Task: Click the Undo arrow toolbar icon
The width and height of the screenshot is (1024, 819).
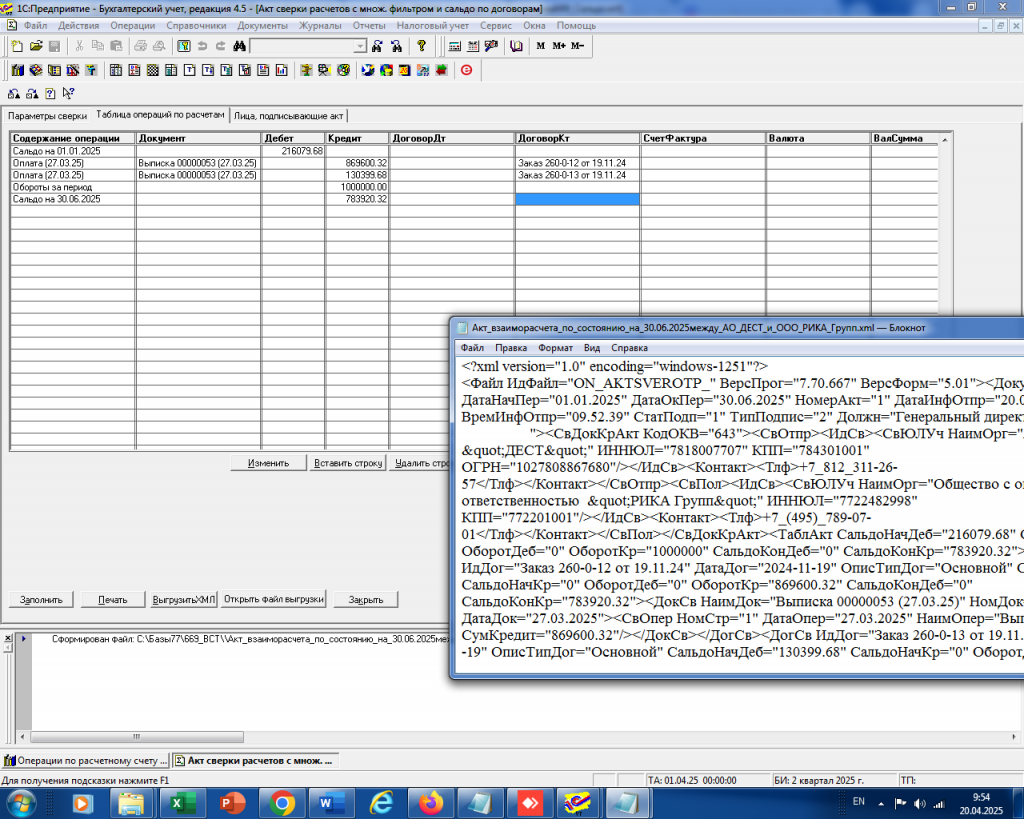Action: tap(202, 46)
